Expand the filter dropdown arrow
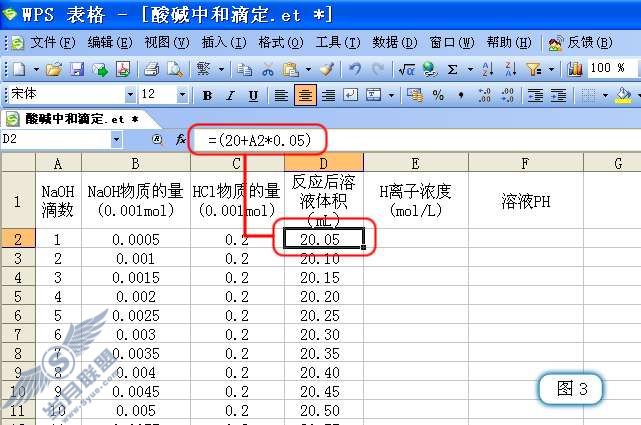Screen dimensions: 641x425 pyautogui.click(x=551, y=69)
